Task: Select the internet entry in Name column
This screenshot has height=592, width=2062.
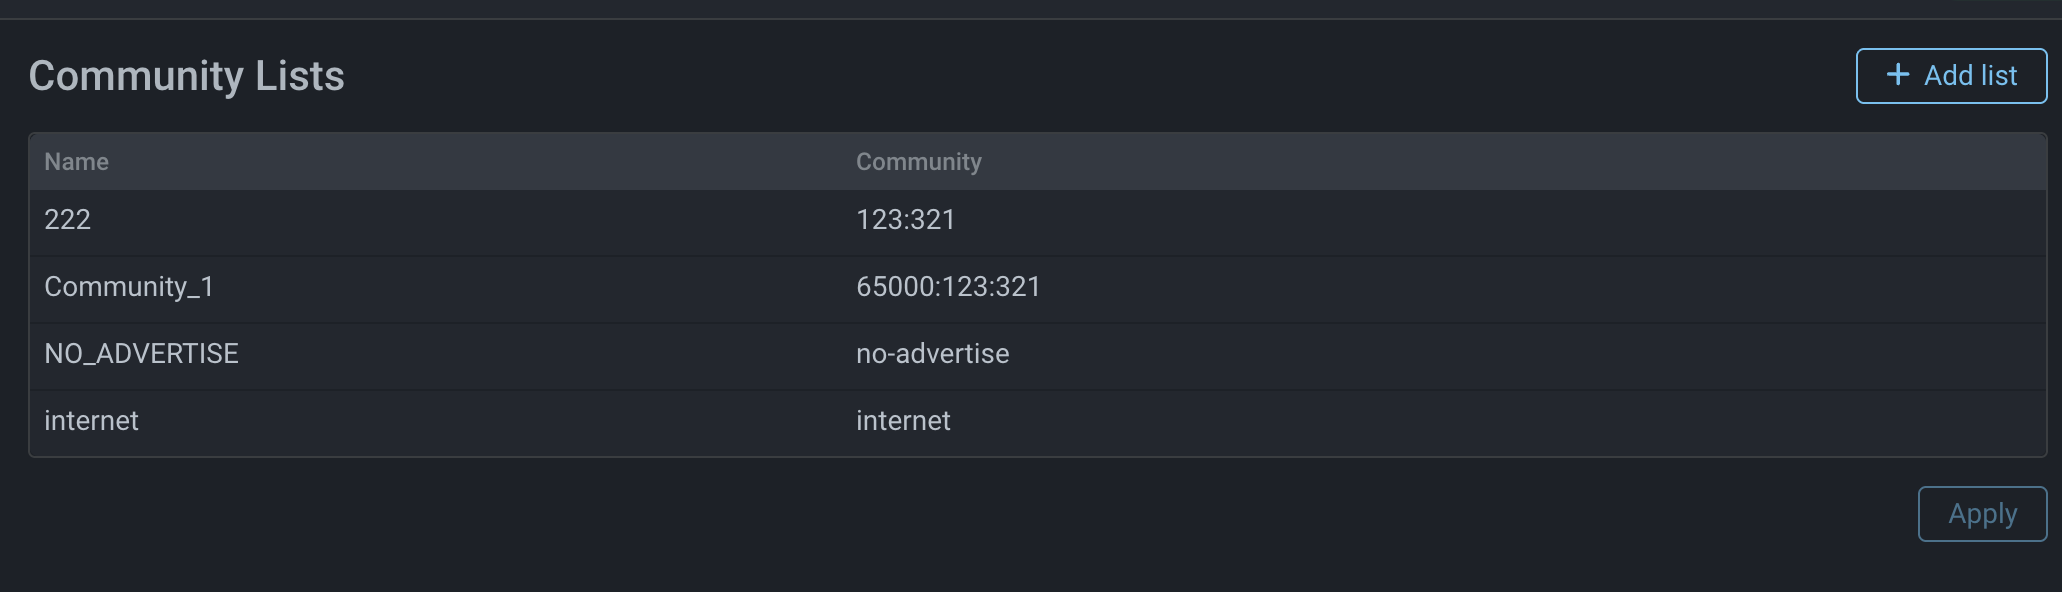Action: [x=91, y=421]
